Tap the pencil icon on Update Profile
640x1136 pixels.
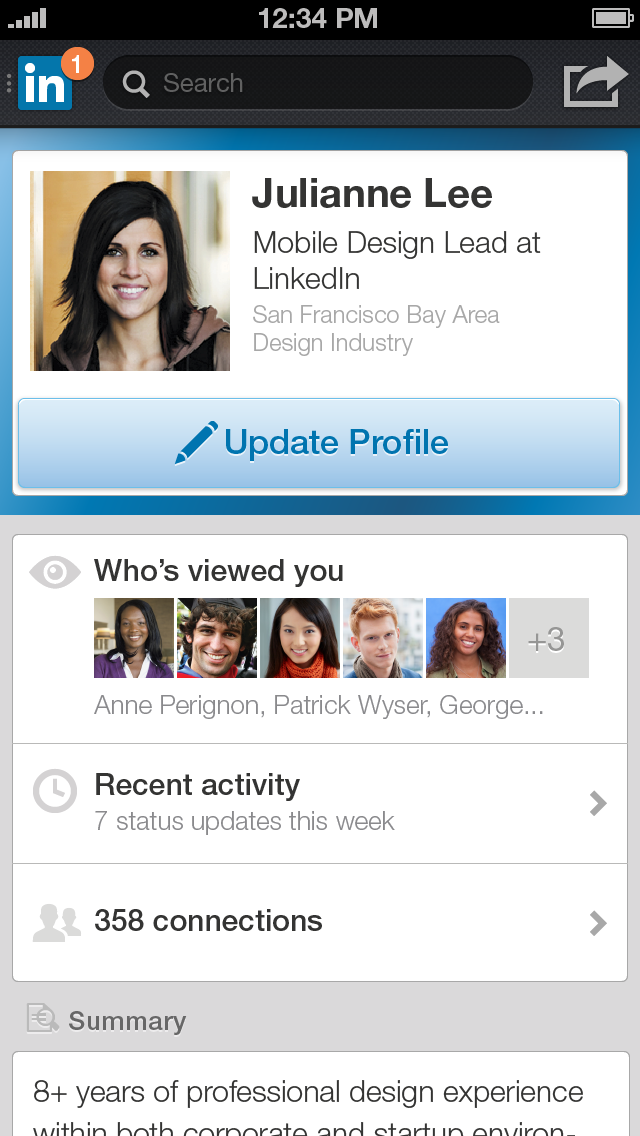195,443
